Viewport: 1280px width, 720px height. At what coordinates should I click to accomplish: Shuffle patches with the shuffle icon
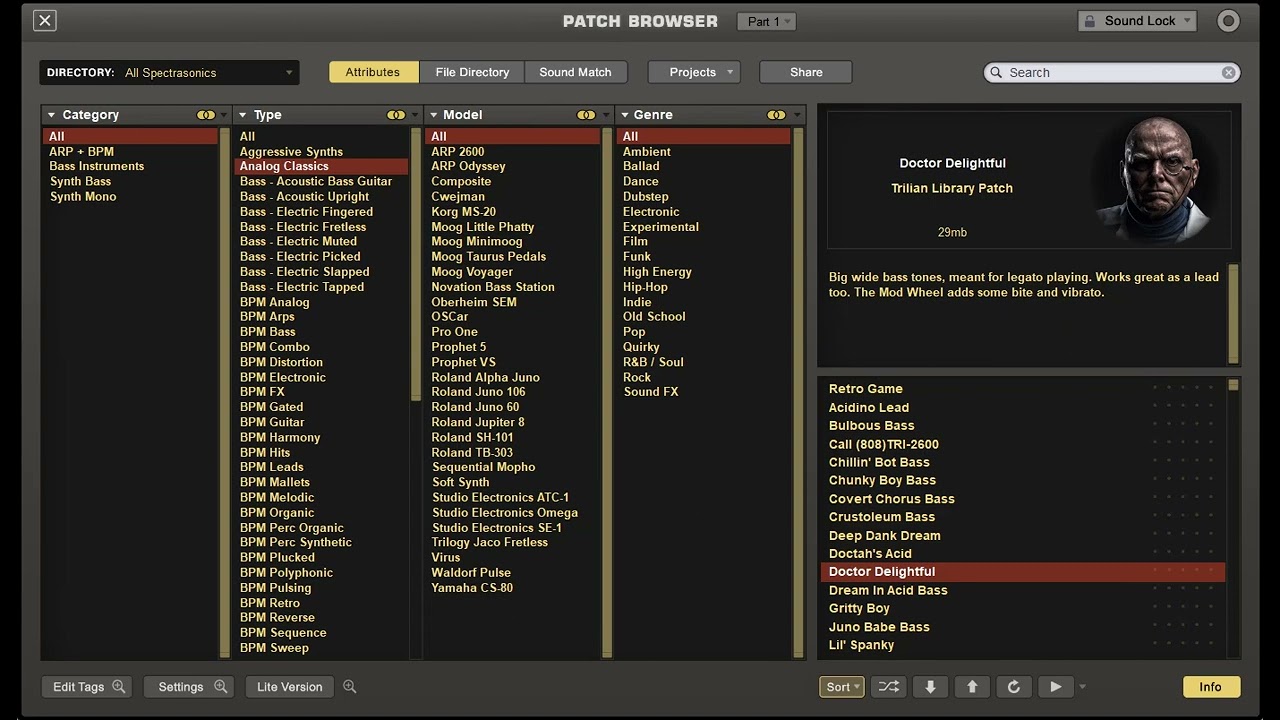(x=889, y=687)
